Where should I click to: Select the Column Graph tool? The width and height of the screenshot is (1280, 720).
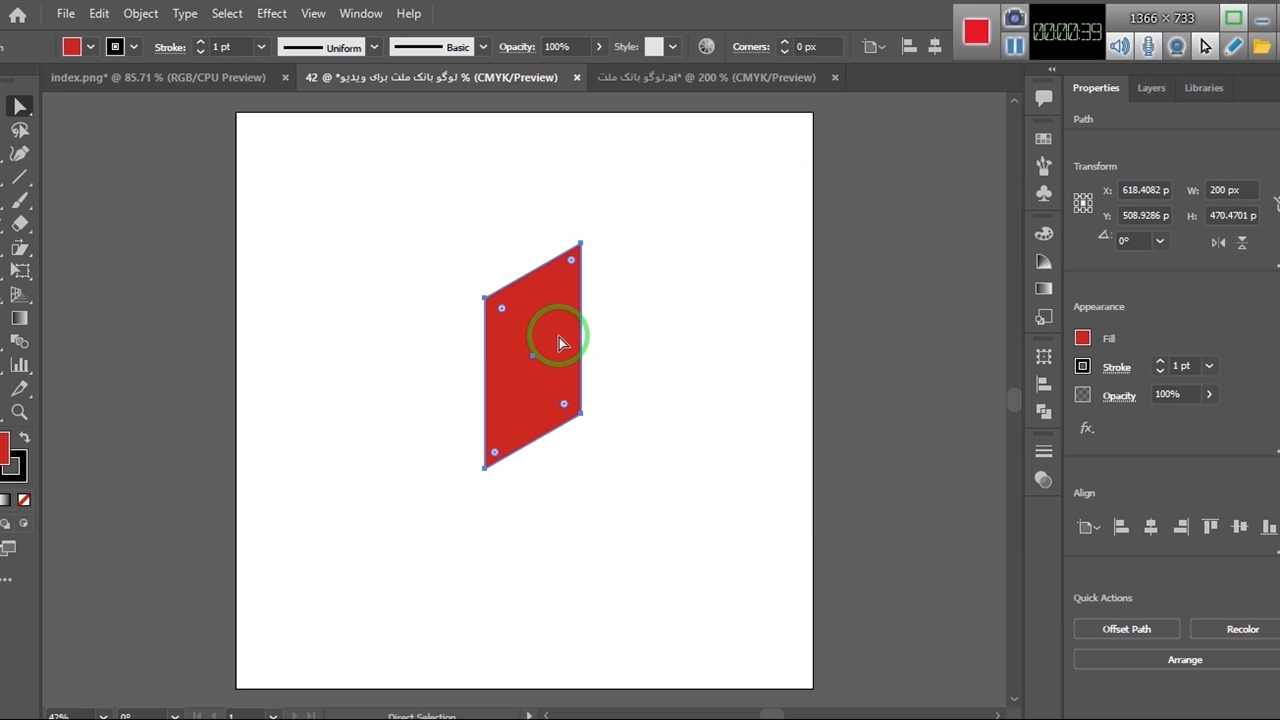pyautogui.click(x=19, y=365)
